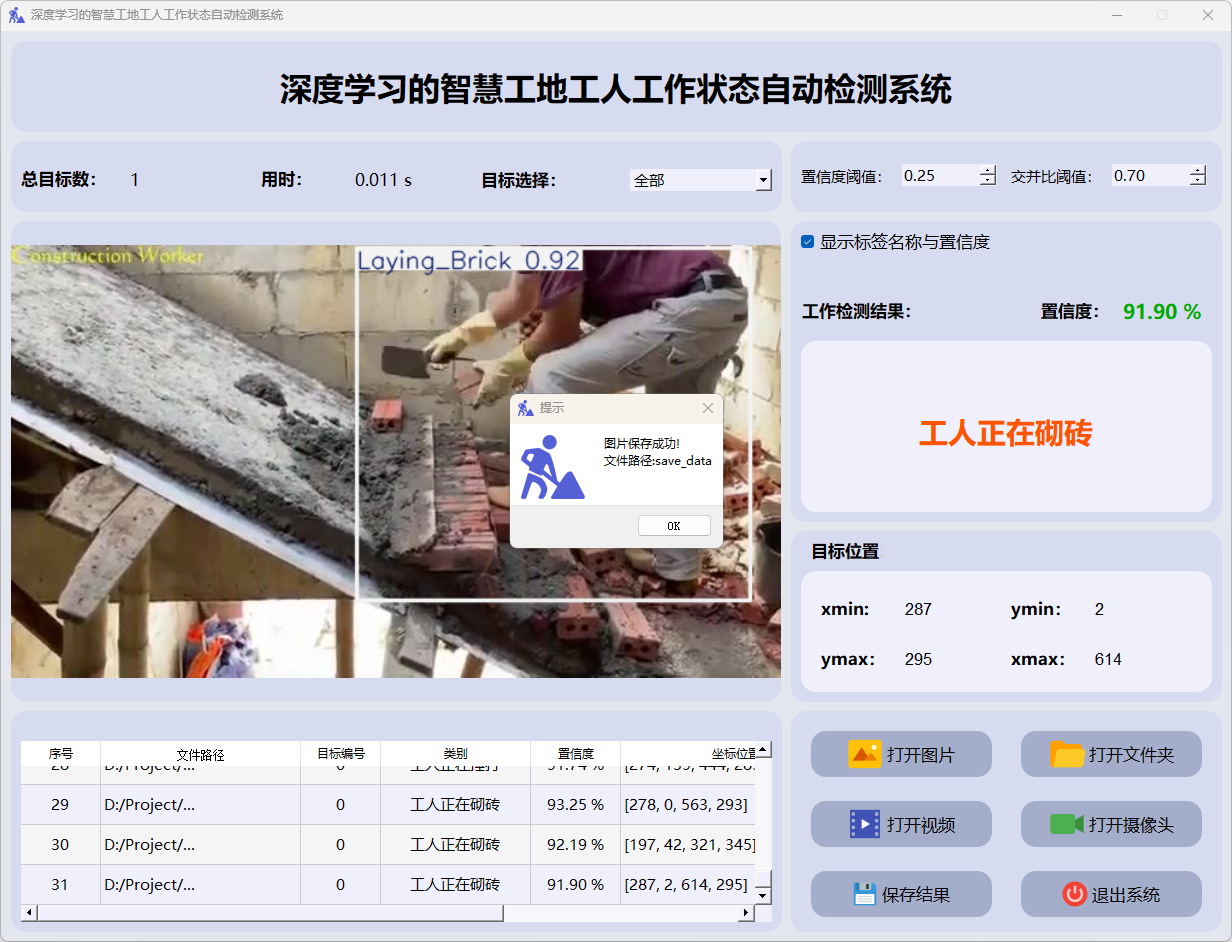Screen dimensions: 1232x942
Task: Decrease 交并比阈值 with the down arrow
Action: (1198, 181)
